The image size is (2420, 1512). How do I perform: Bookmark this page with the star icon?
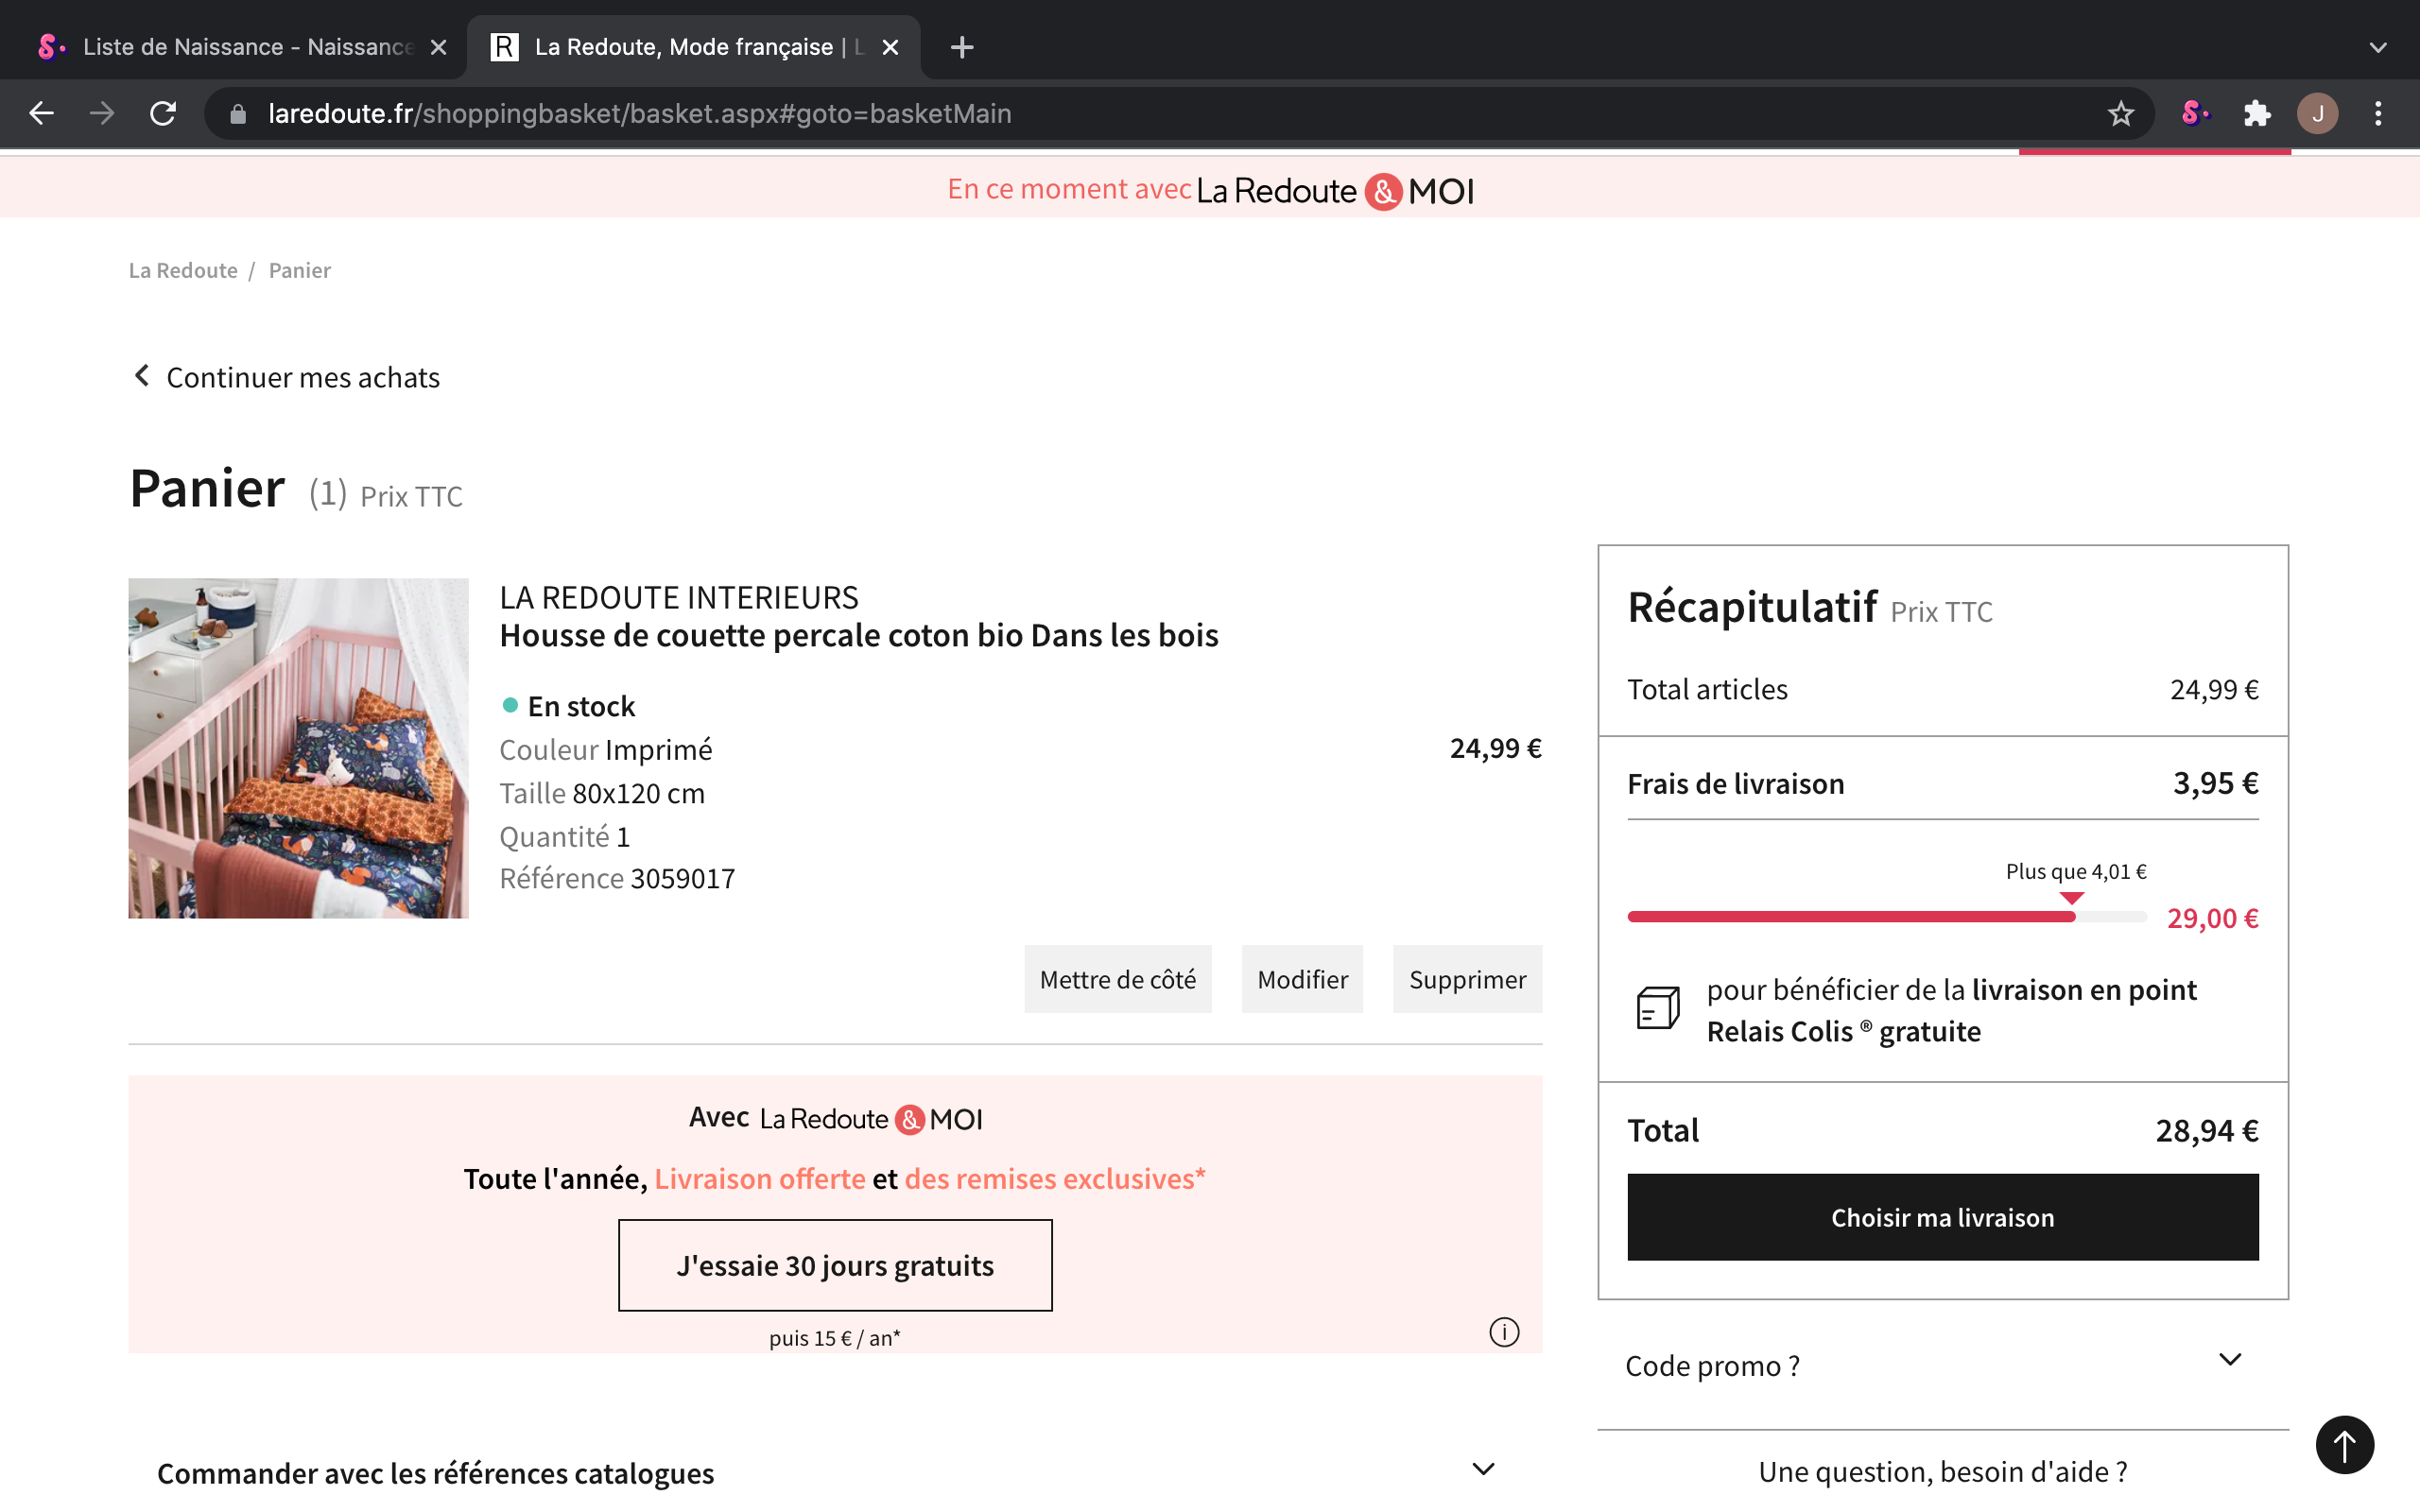tap(2120, 114)
